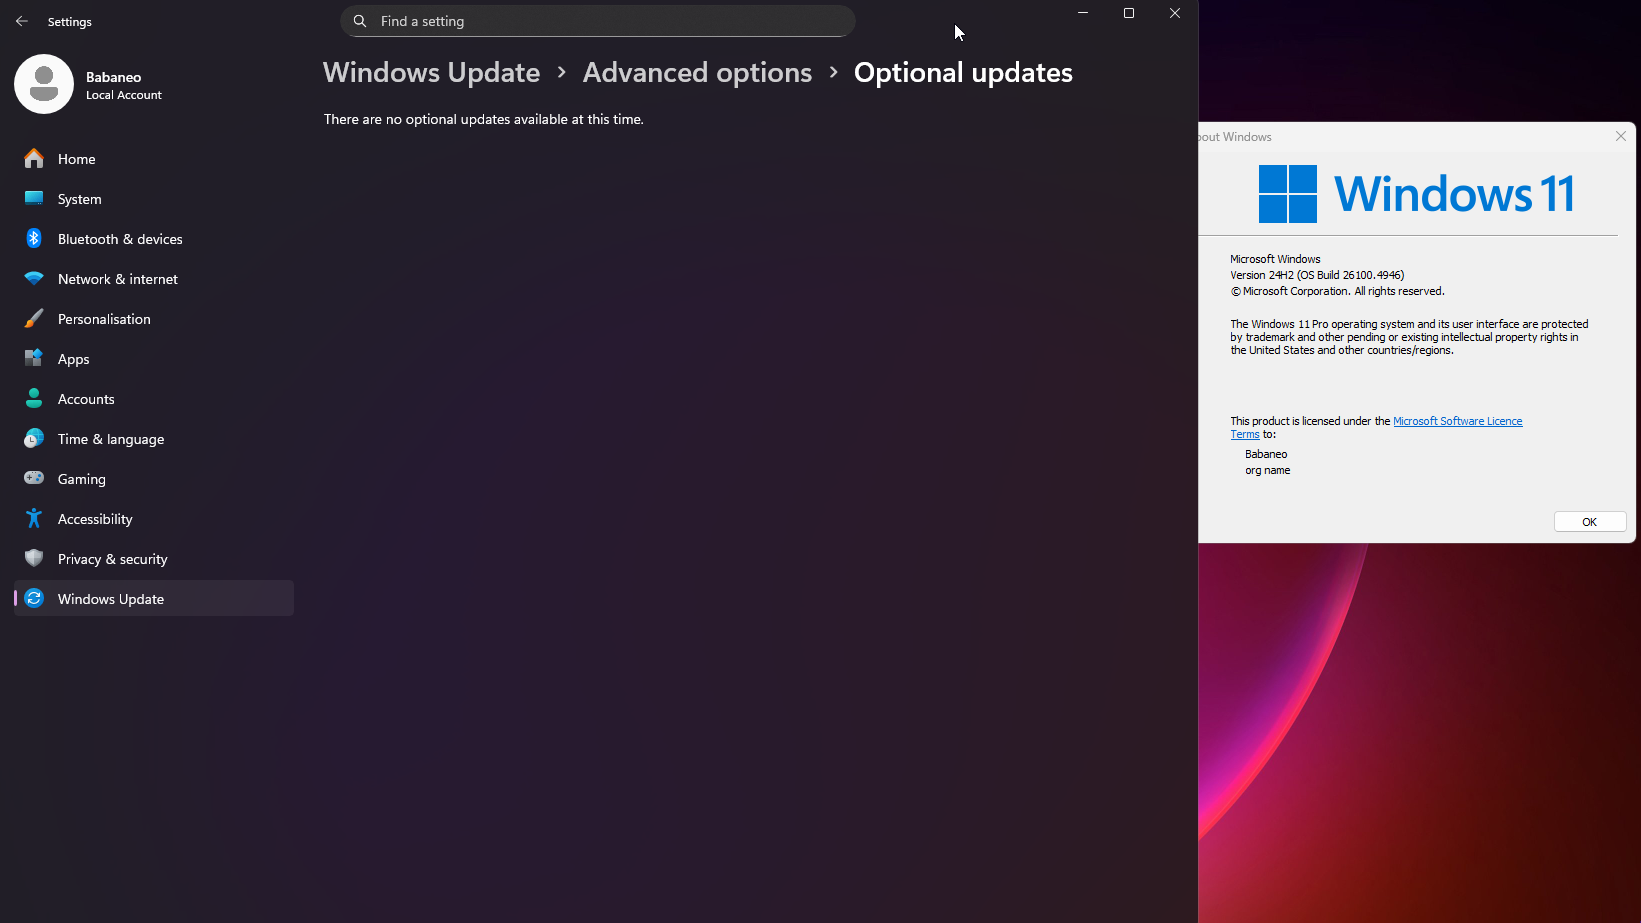Click the Windows Update sync icon
The image size is (1641, 923).
[34, 598]
